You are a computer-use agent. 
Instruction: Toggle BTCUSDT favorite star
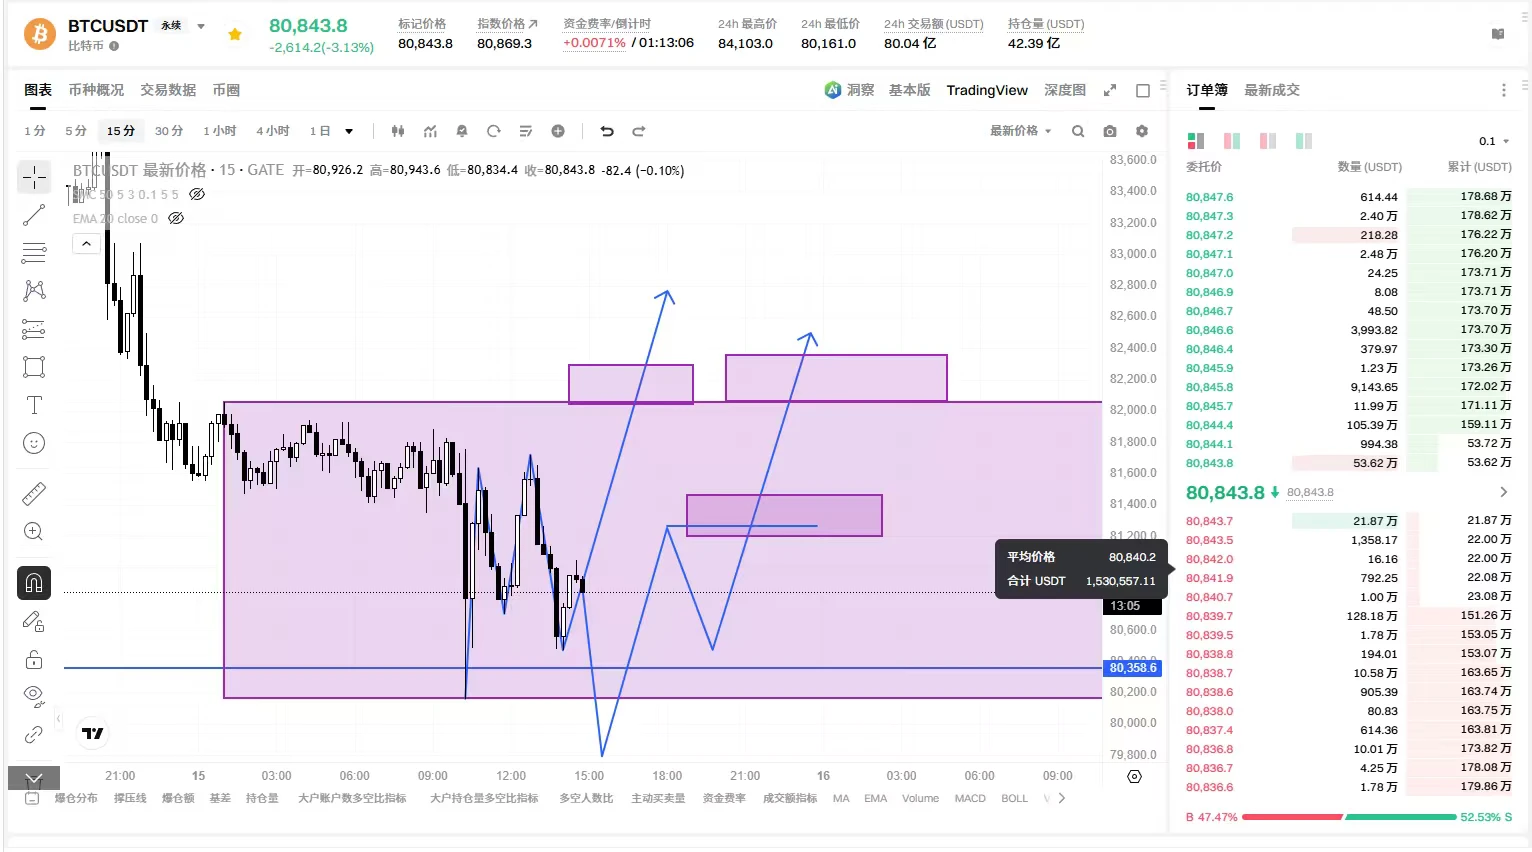[235, 34]
